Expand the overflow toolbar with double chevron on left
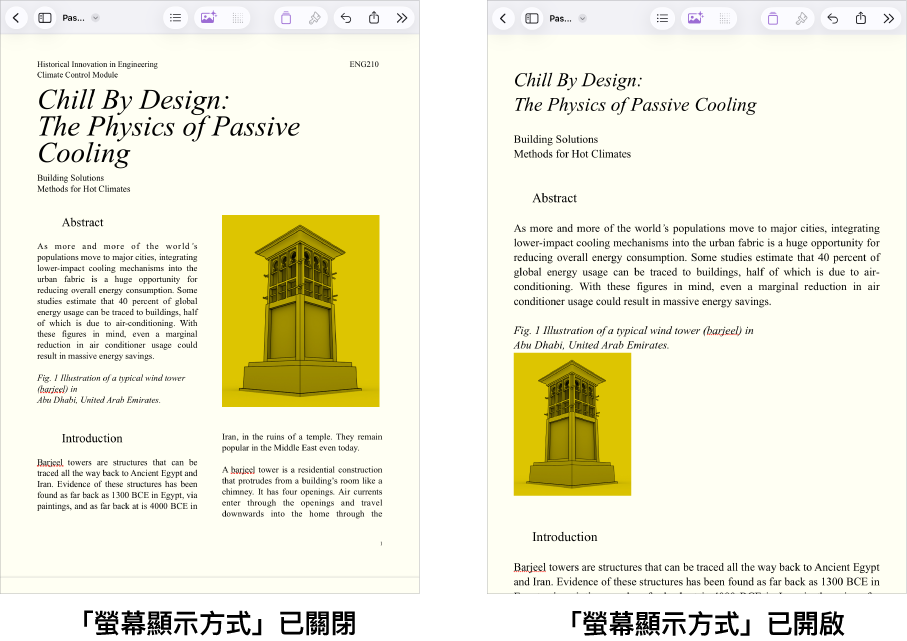The height and width of the screenshot is (641, 907). pyautogui.click(x=403, y=17)
